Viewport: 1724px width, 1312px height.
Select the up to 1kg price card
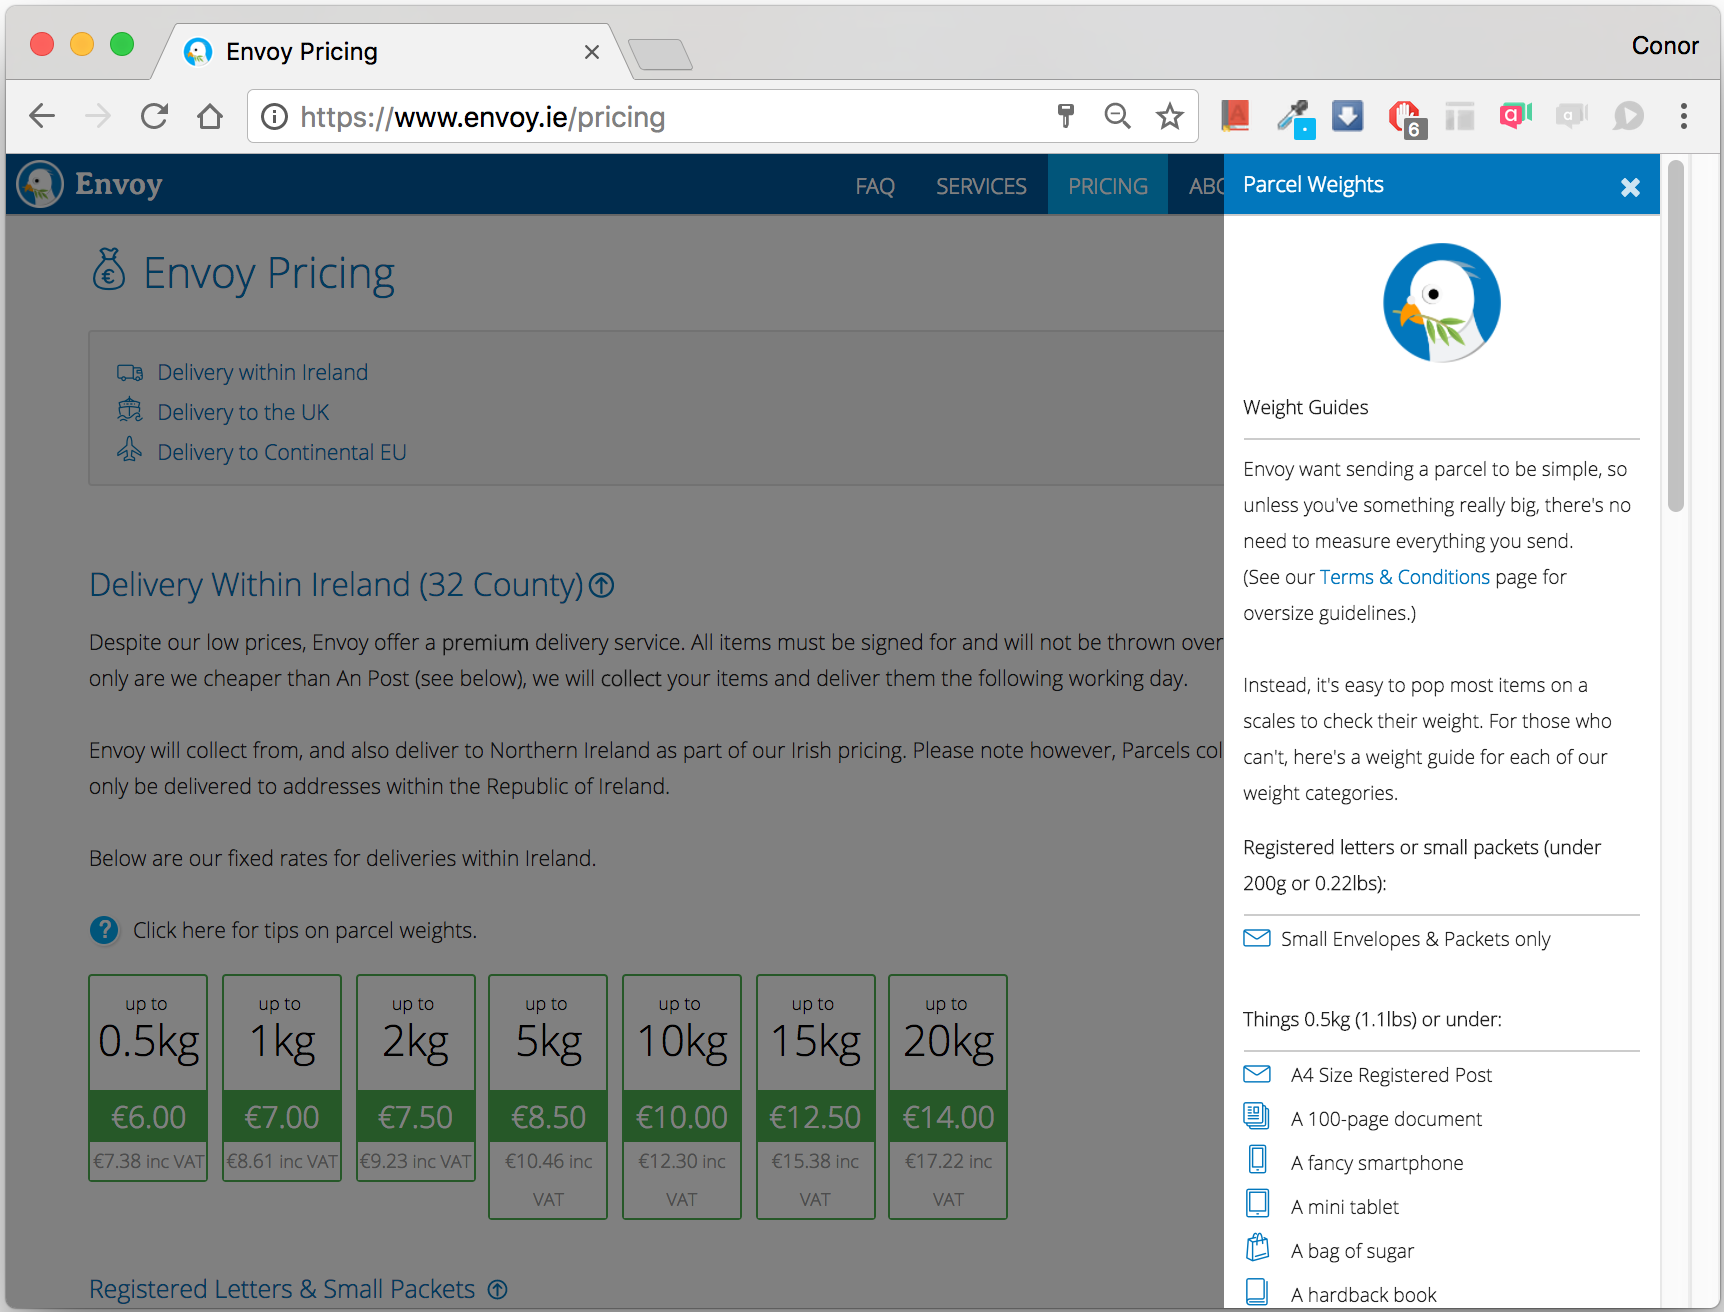[x=282, y=1078]
